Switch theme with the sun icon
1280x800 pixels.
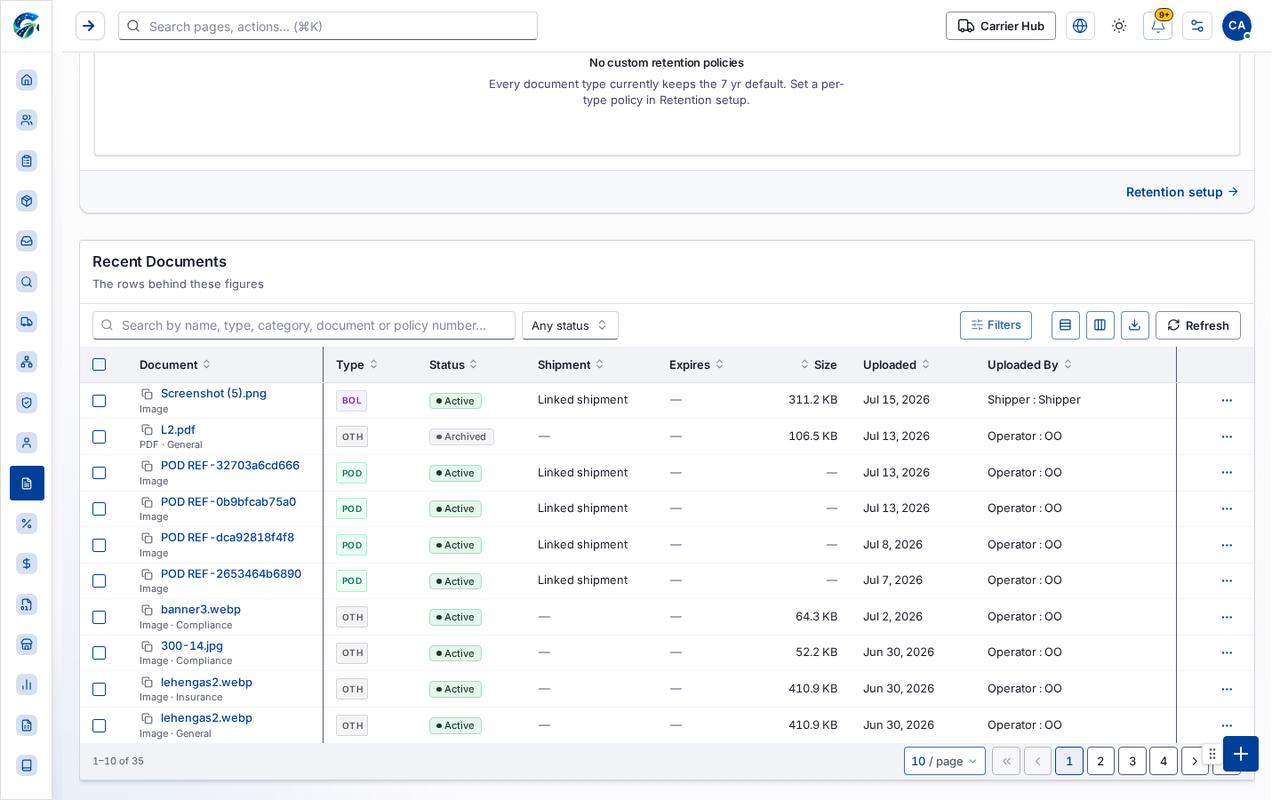click(x=1119, y=26)
